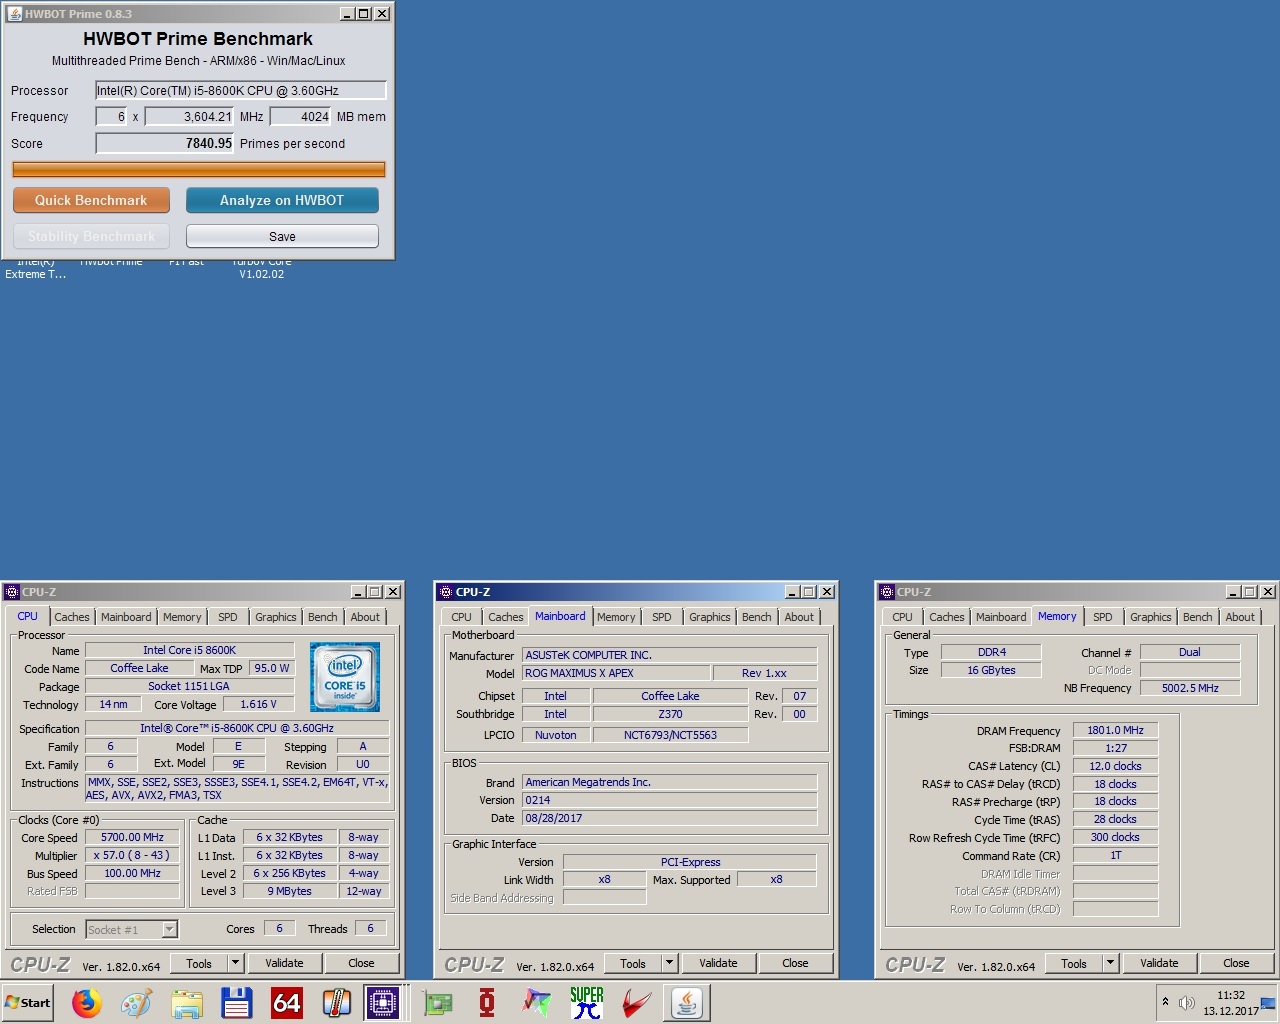Switch to Memory tab in Mainboard CPU-Z window
This screenshot has height=1024, width=1280.
tap(616, 617)
